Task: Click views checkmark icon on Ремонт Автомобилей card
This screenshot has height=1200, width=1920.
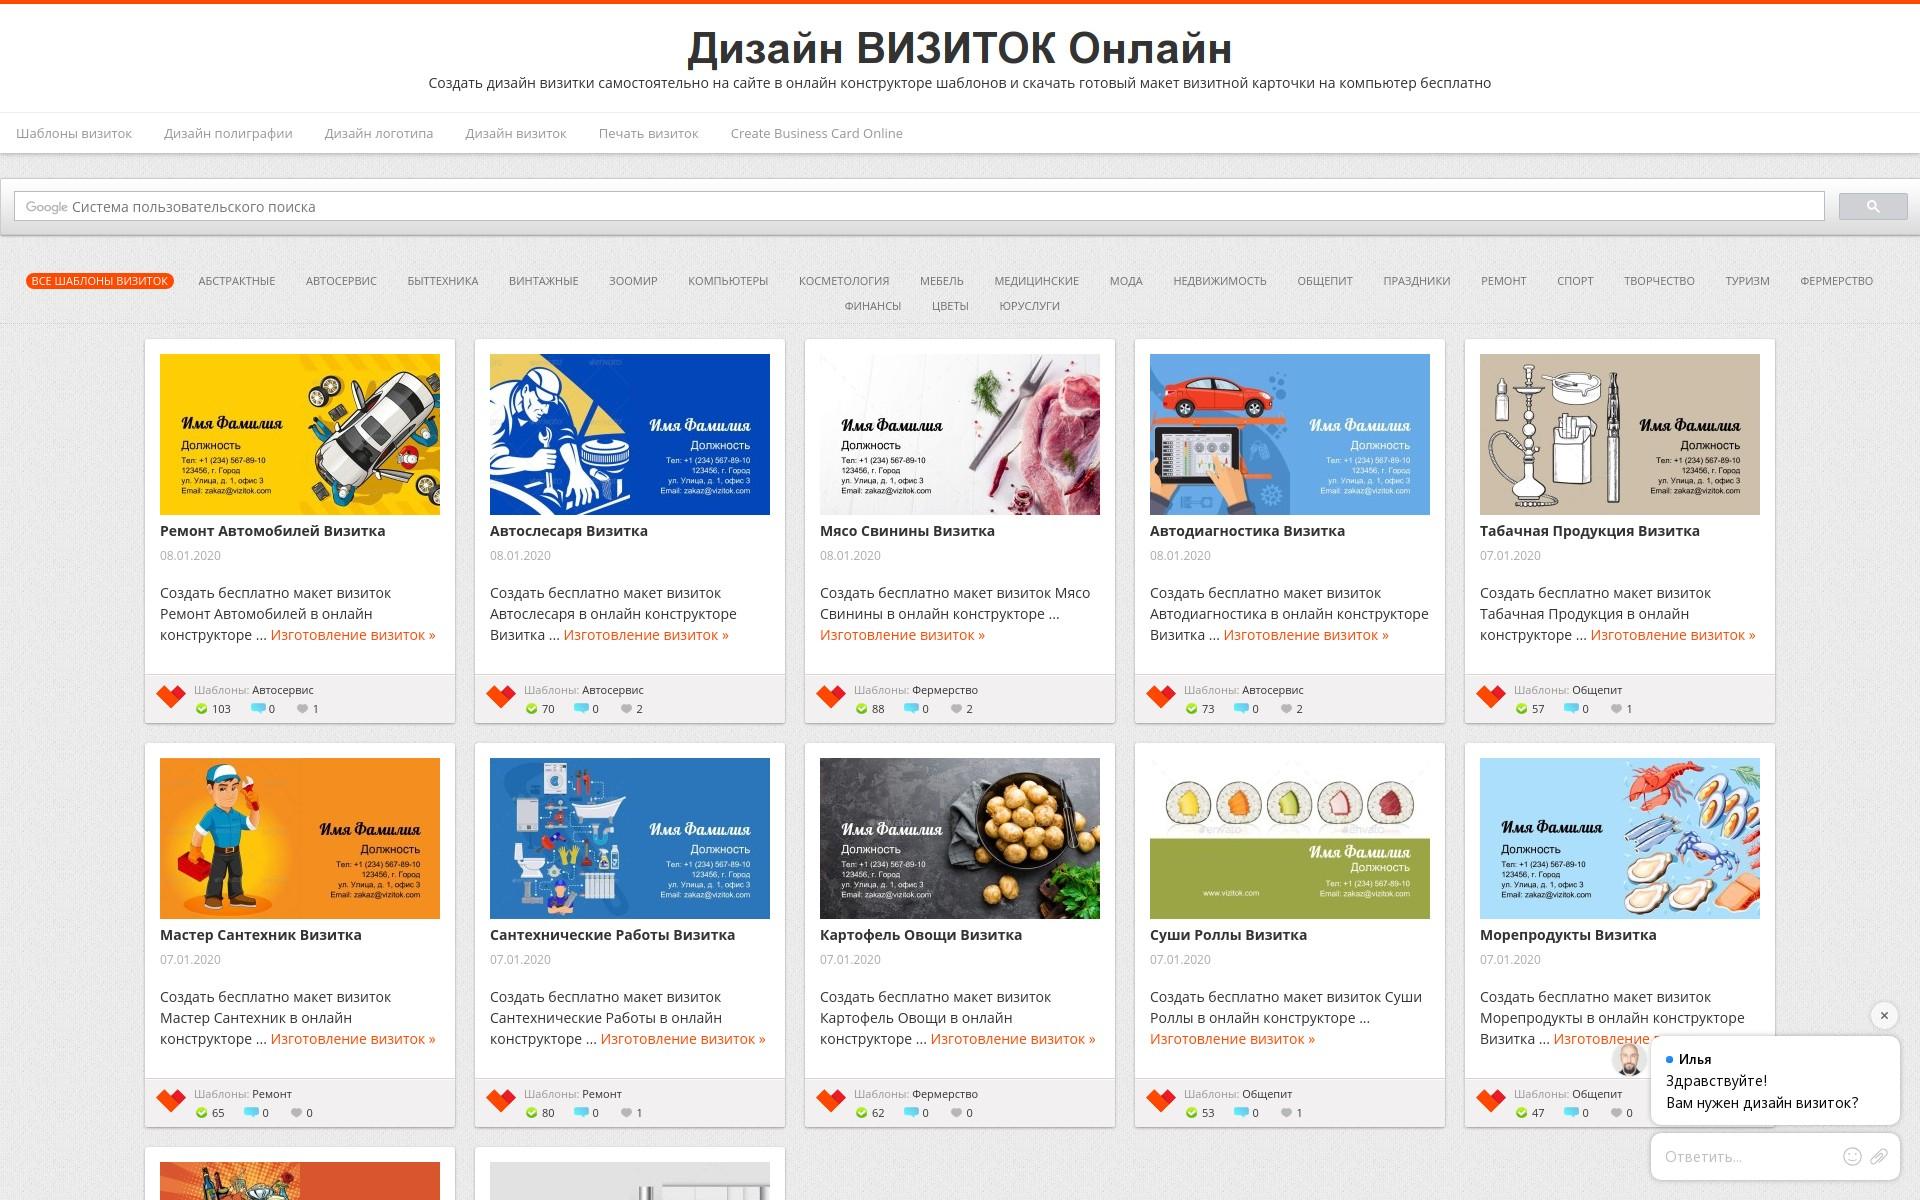Action: 202,709
